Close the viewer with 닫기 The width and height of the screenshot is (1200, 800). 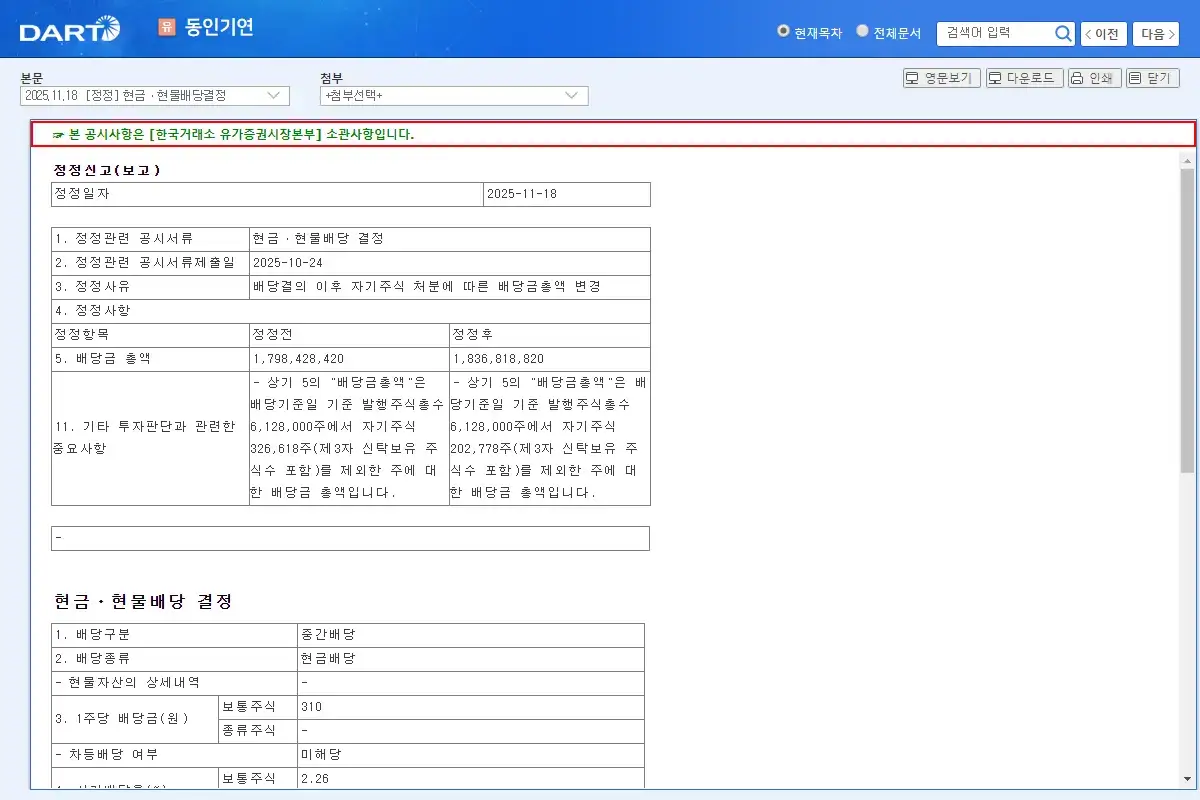tap(1153, 78)
